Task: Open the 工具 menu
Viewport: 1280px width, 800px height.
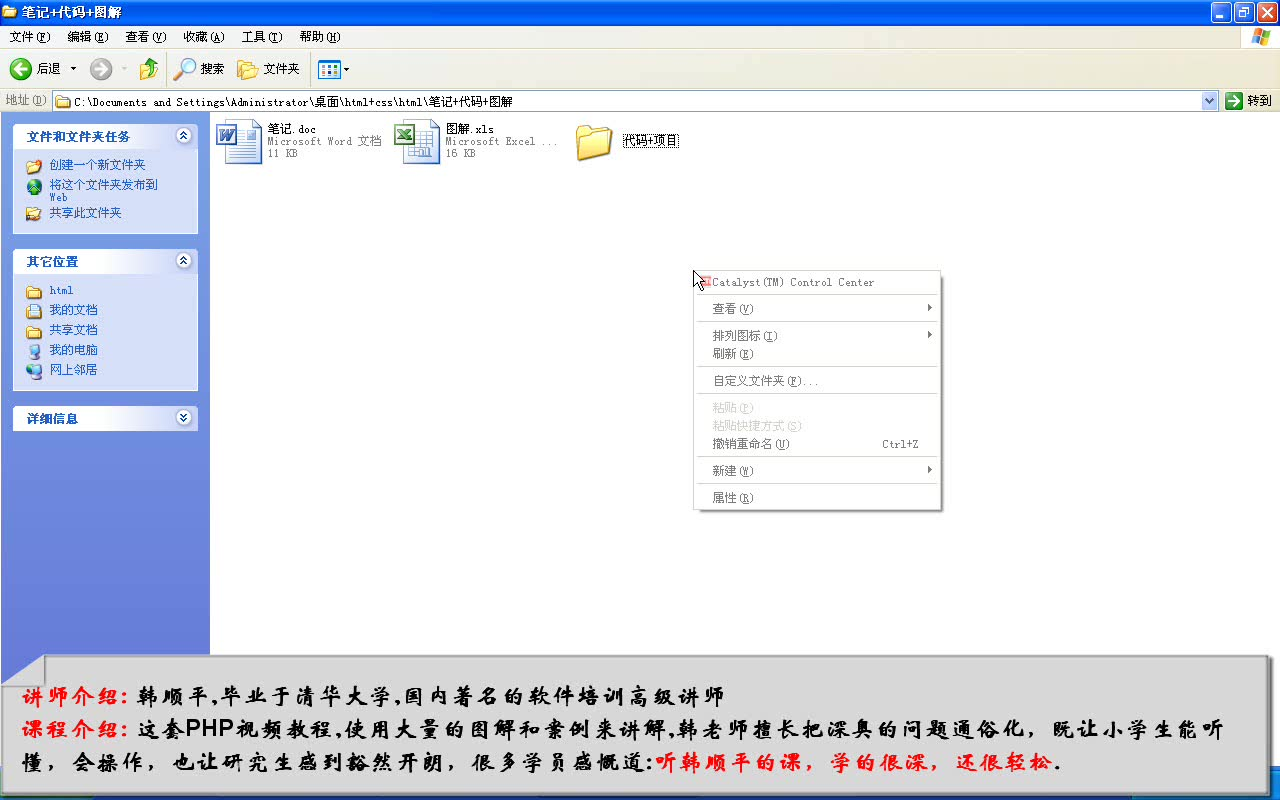Action: [x=261, y=36]
